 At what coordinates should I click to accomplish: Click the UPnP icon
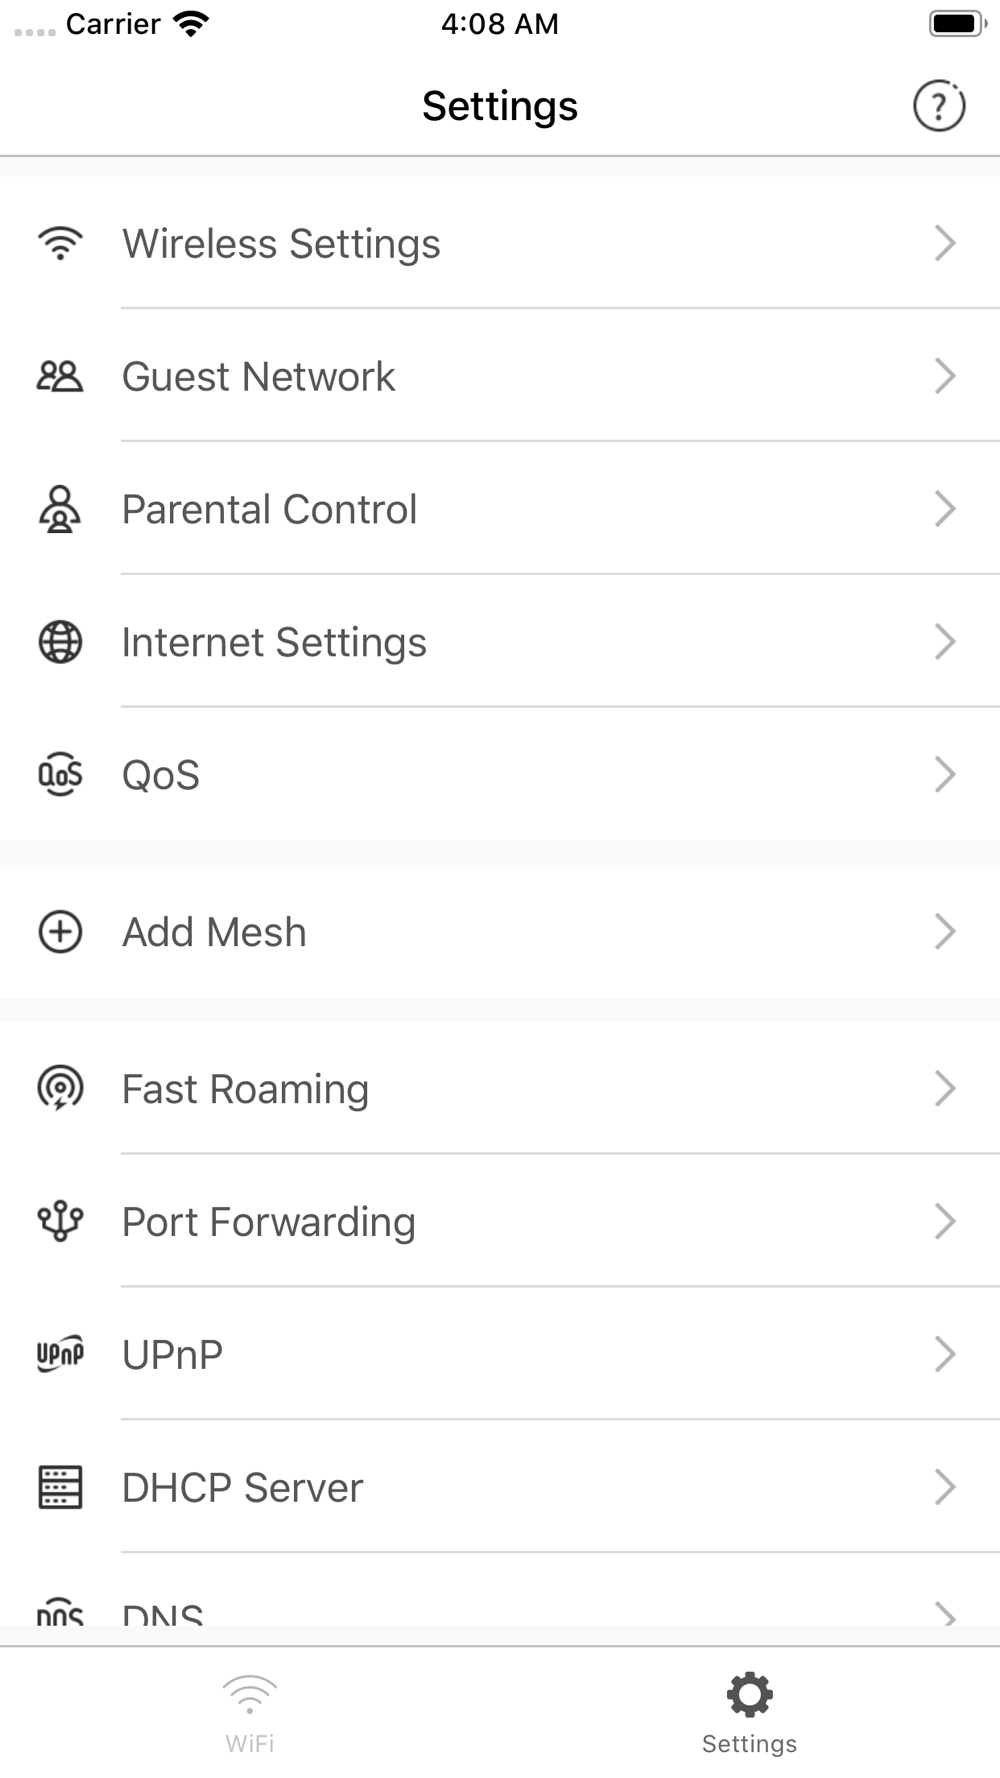60,1354
